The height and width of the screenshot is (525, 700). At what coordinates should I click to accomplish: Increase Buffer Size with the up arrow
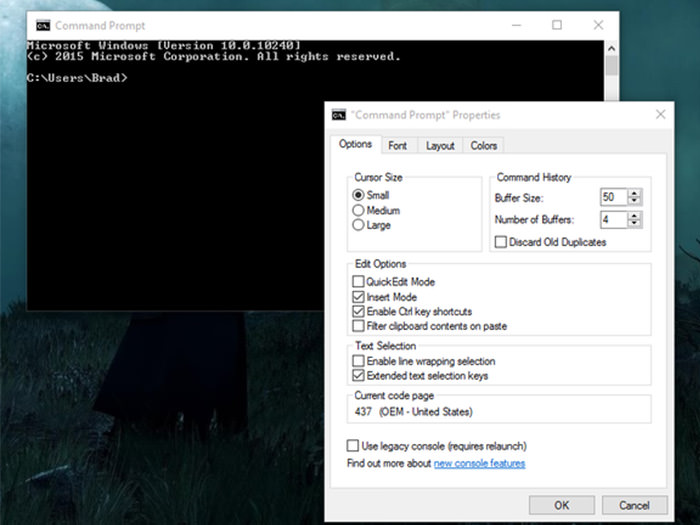635,193
